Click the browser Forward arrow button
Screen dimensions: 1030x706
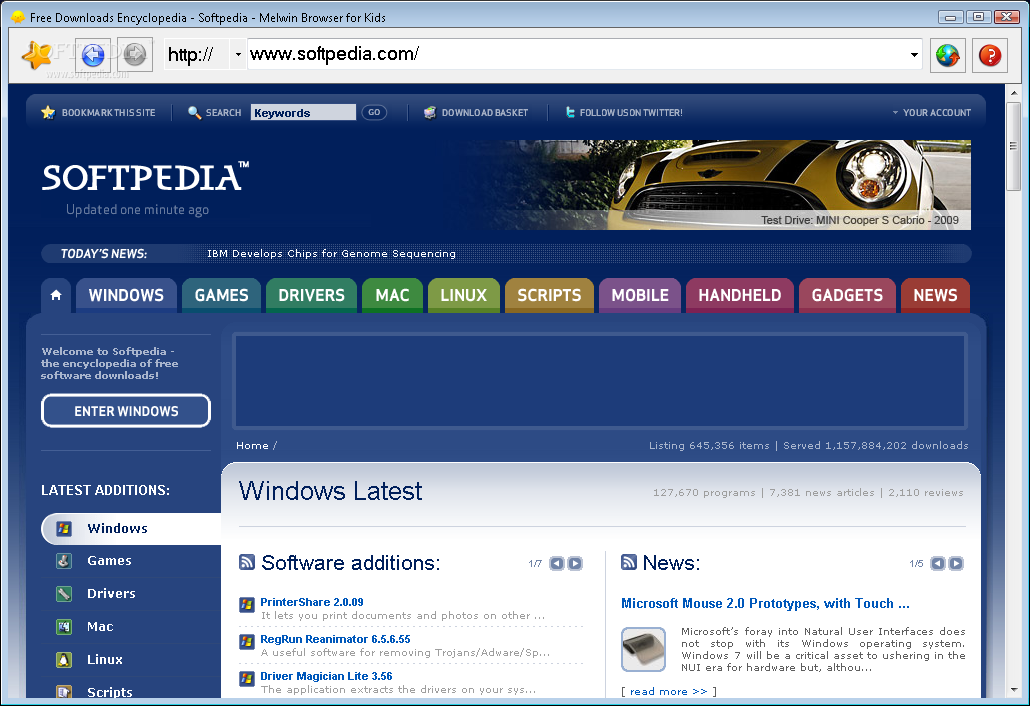click(135, 55)
